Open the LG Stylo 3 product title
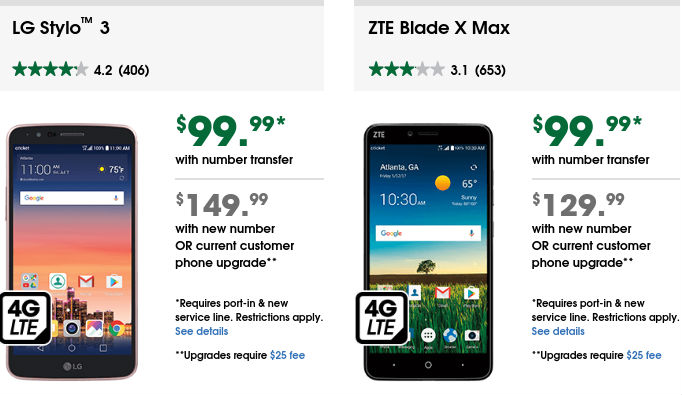 (x=61, y=28)
